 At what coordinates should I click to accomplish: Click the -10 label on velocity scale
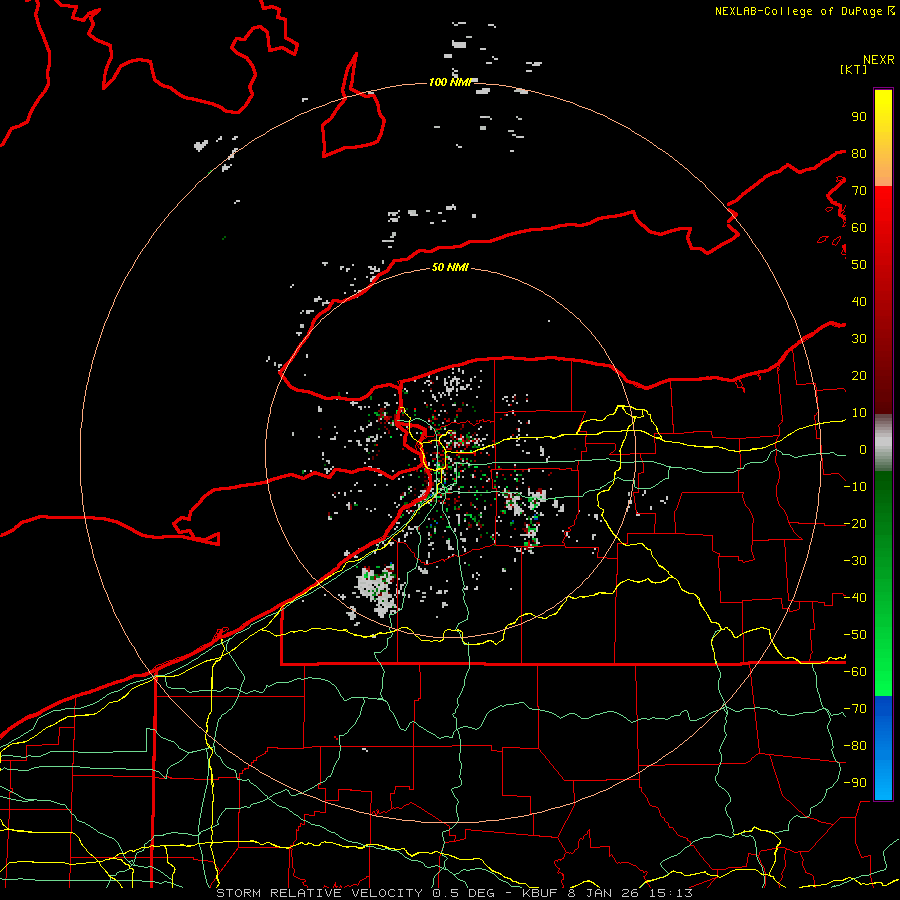[x=855, y=487]
